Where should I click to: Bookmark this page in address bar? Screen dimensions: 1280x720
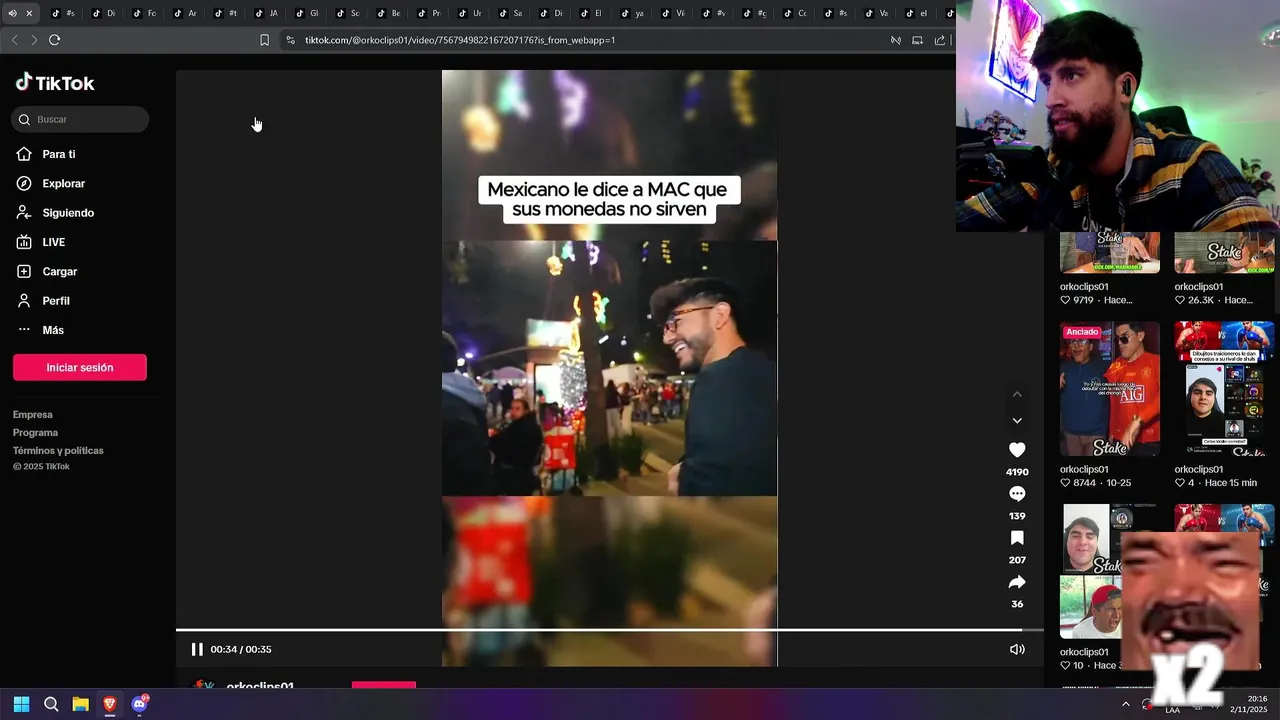(x=264, y=40)
